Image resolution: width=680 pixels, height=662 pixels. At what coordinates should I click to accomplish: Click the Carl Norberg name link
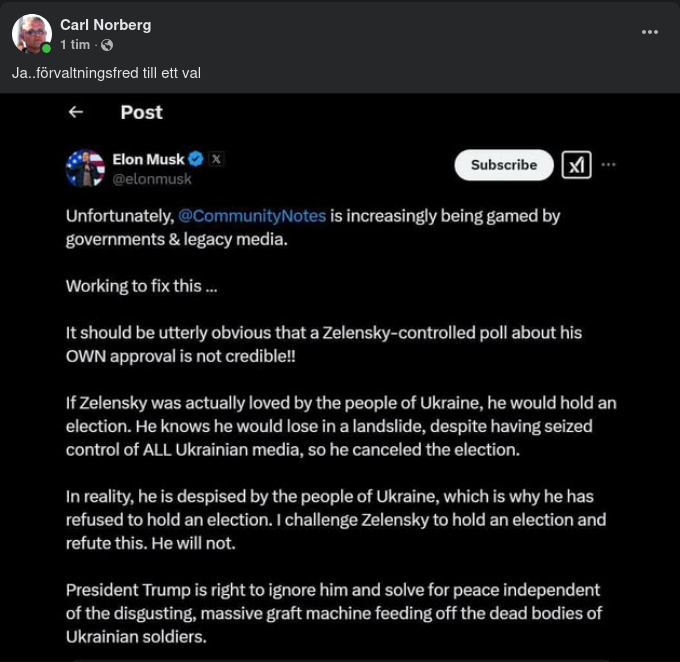[105, 24]
